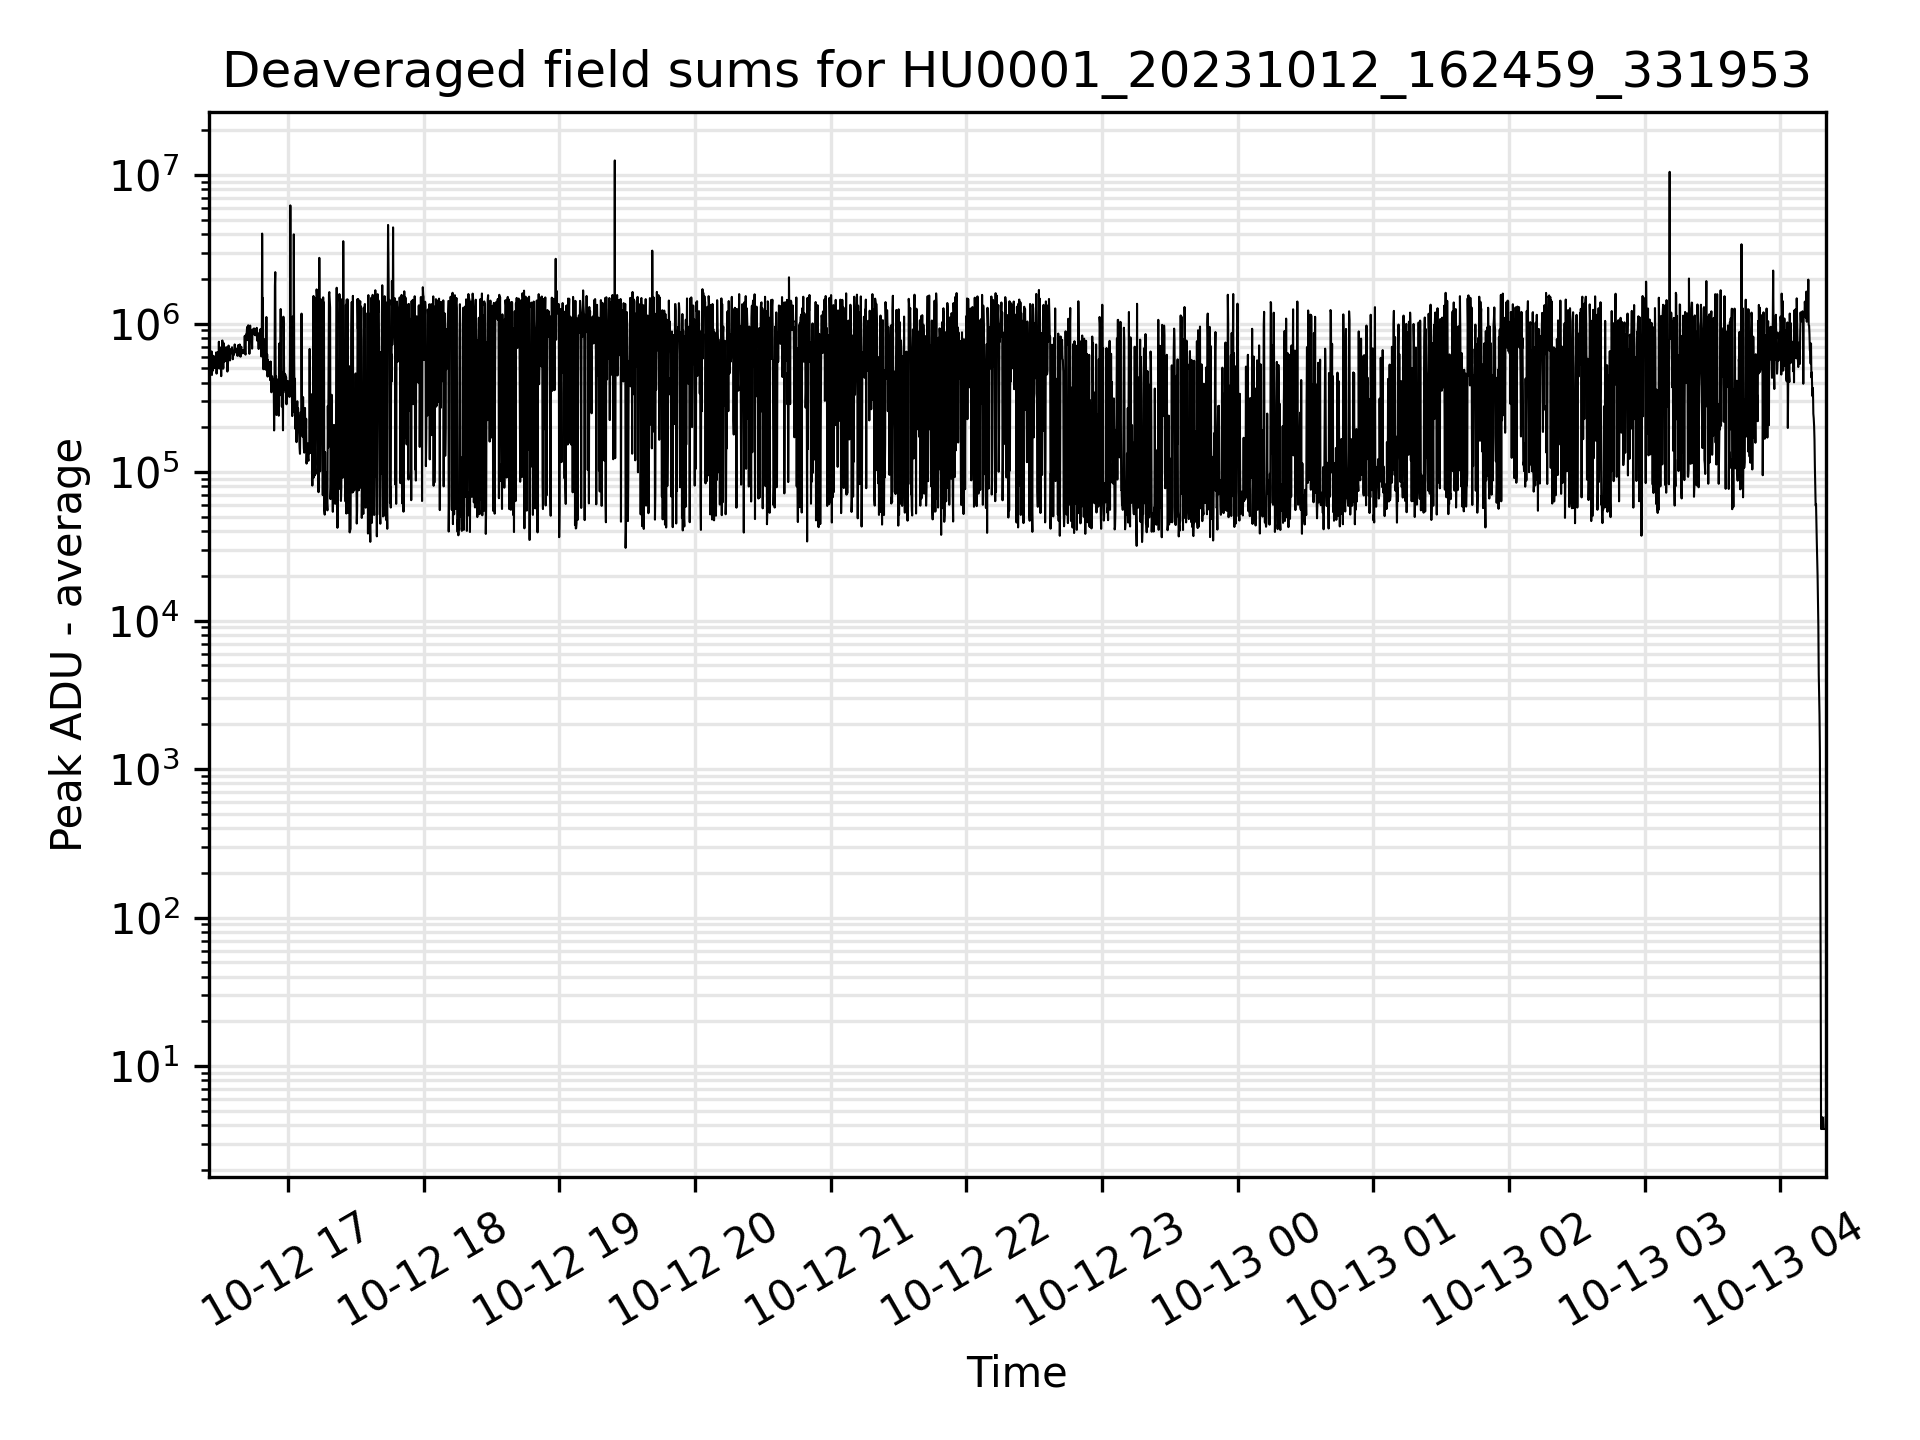Click the 10^6 y-axis tick label
Screen dimensions: 1920x1440
(146, 322)
